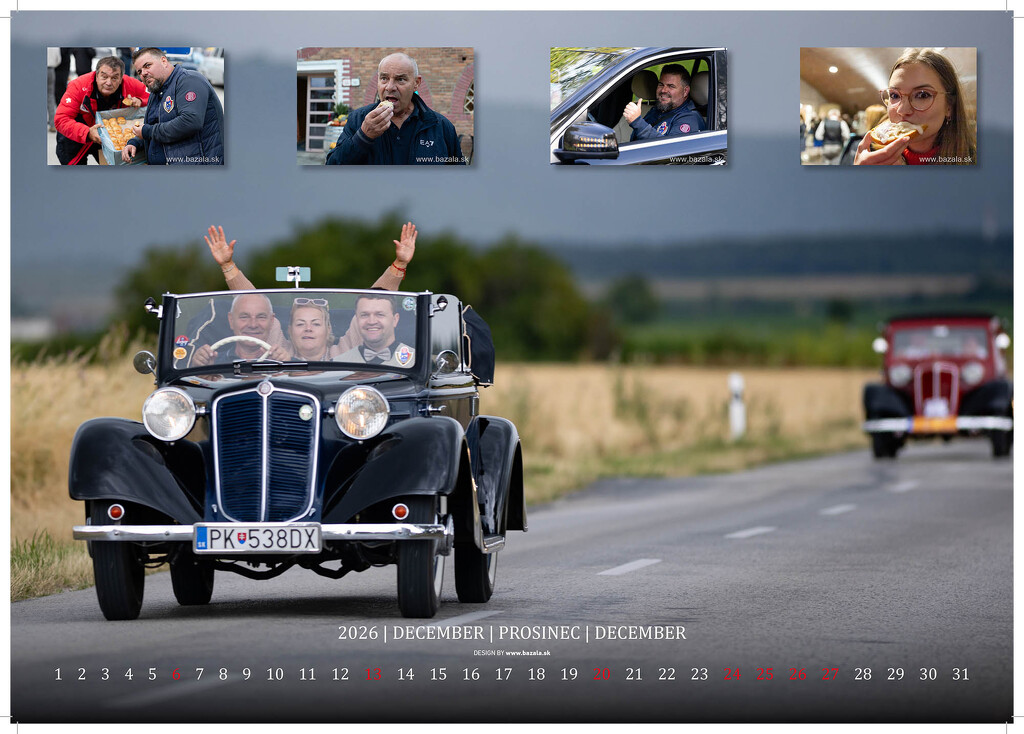The width and height of the screenshot is (1024, 734).
Task: Select date 31 at the row end
Action: click(960, 675)
